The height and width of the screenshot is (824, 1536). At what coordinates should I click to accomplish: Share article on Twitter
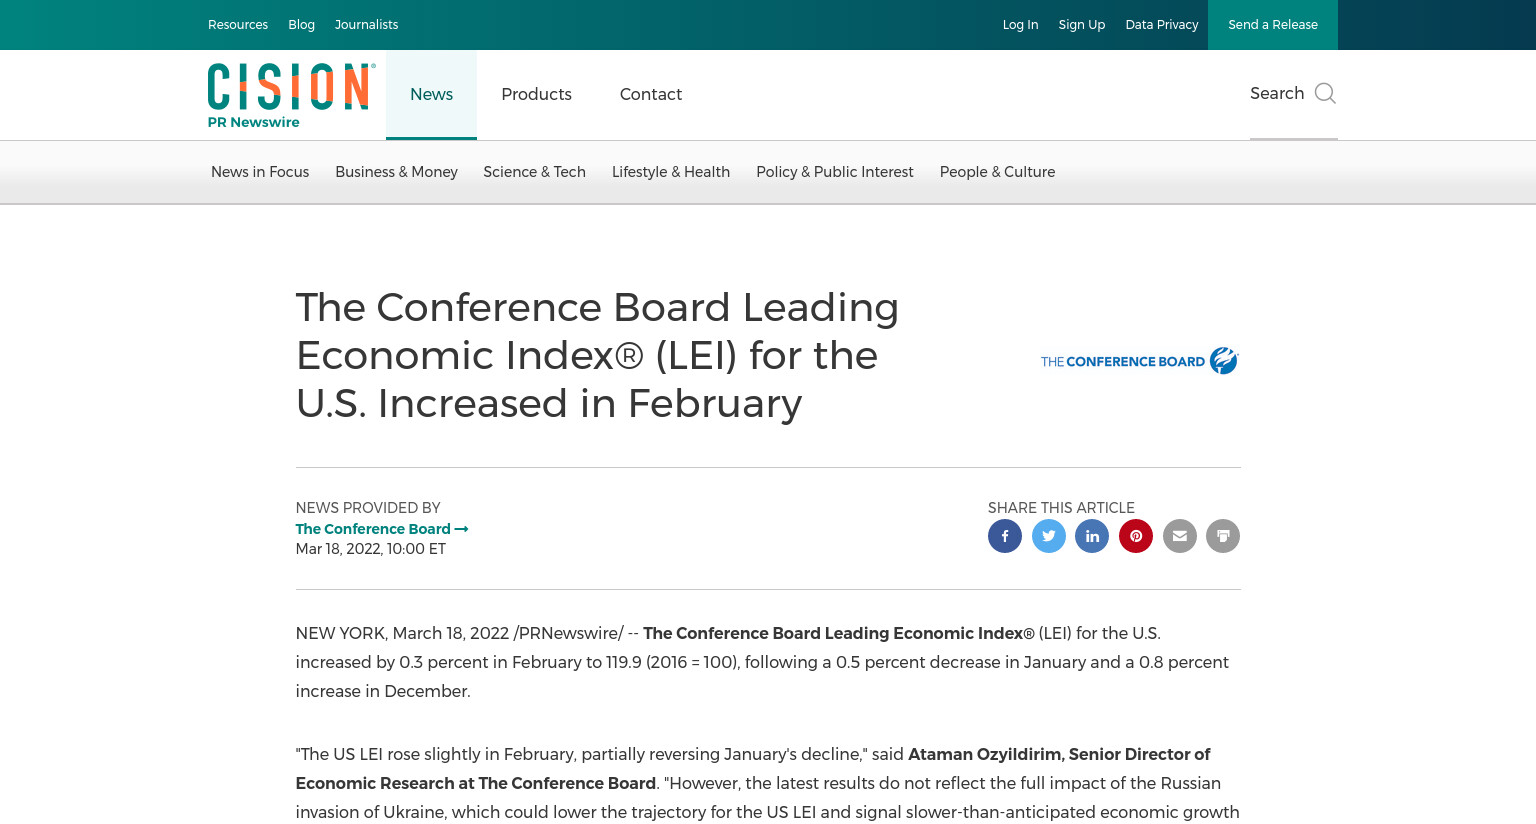[x=1049, y=536]
